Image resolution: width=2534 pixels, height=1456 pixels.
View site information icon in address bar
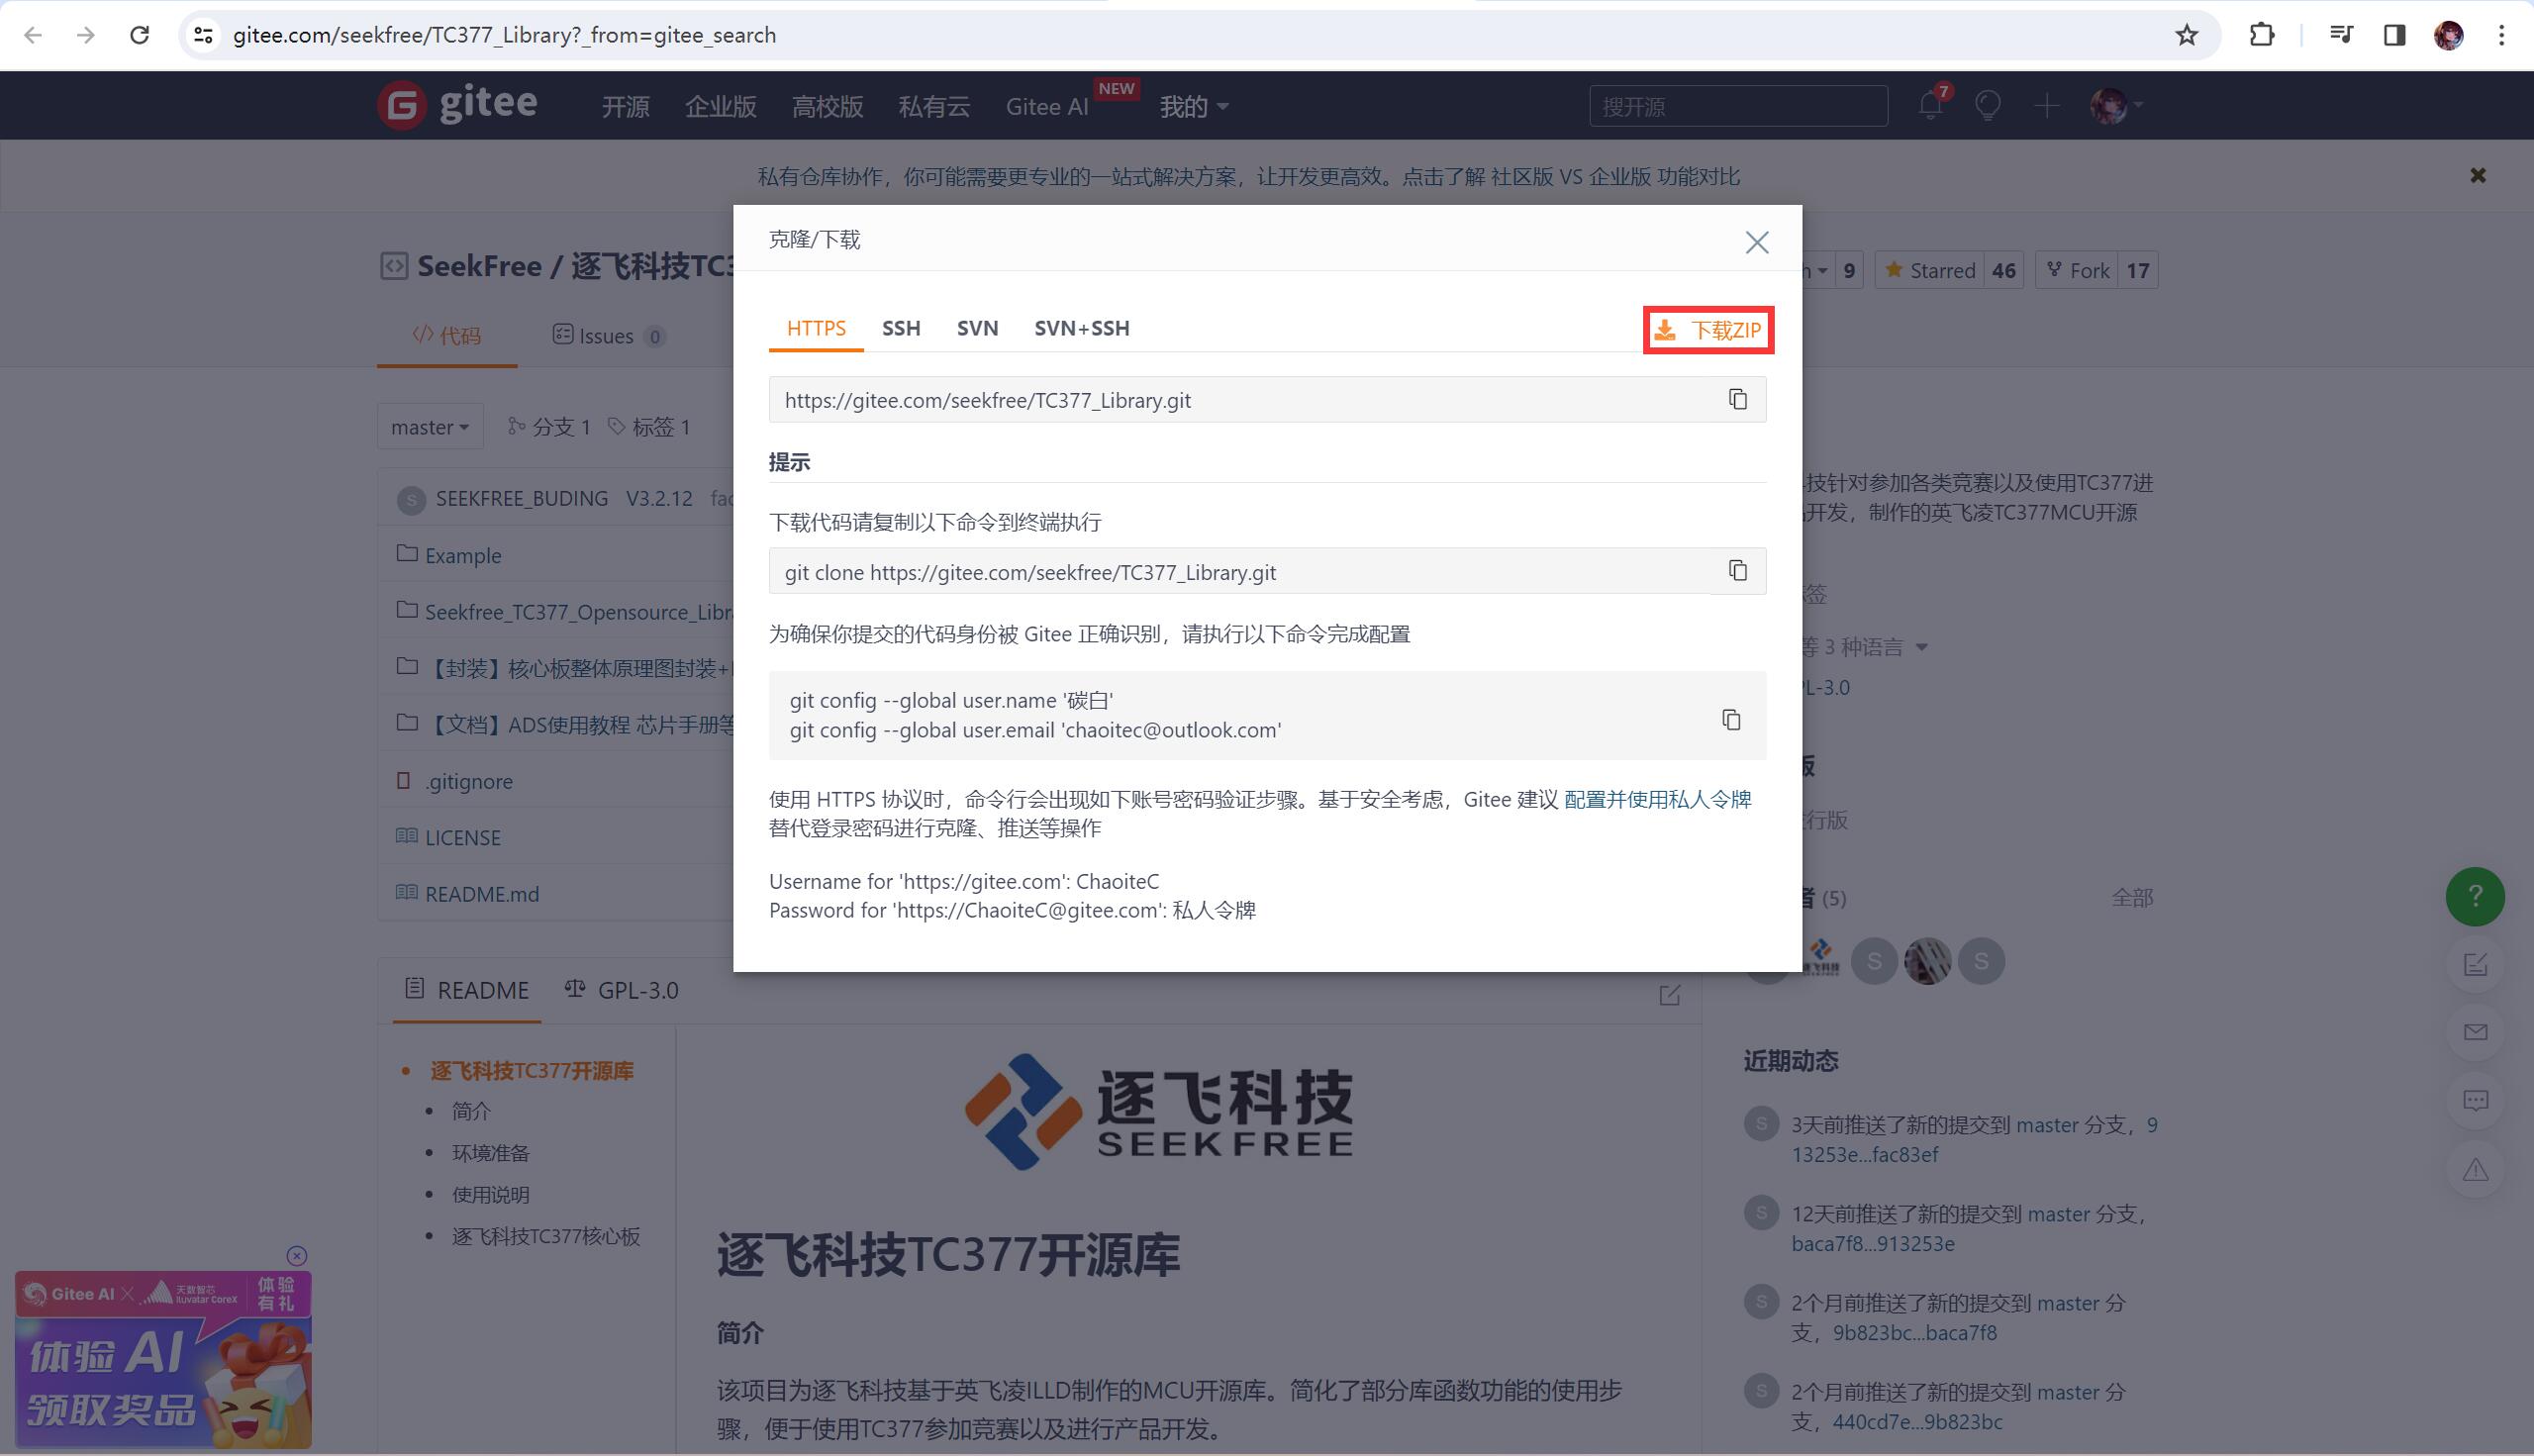[x=204, y=35]
